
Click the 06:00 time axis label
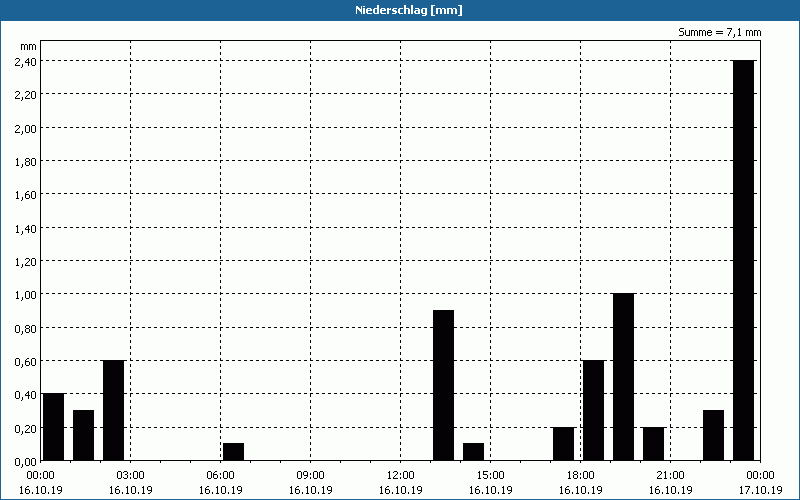[x=220, y=476]
